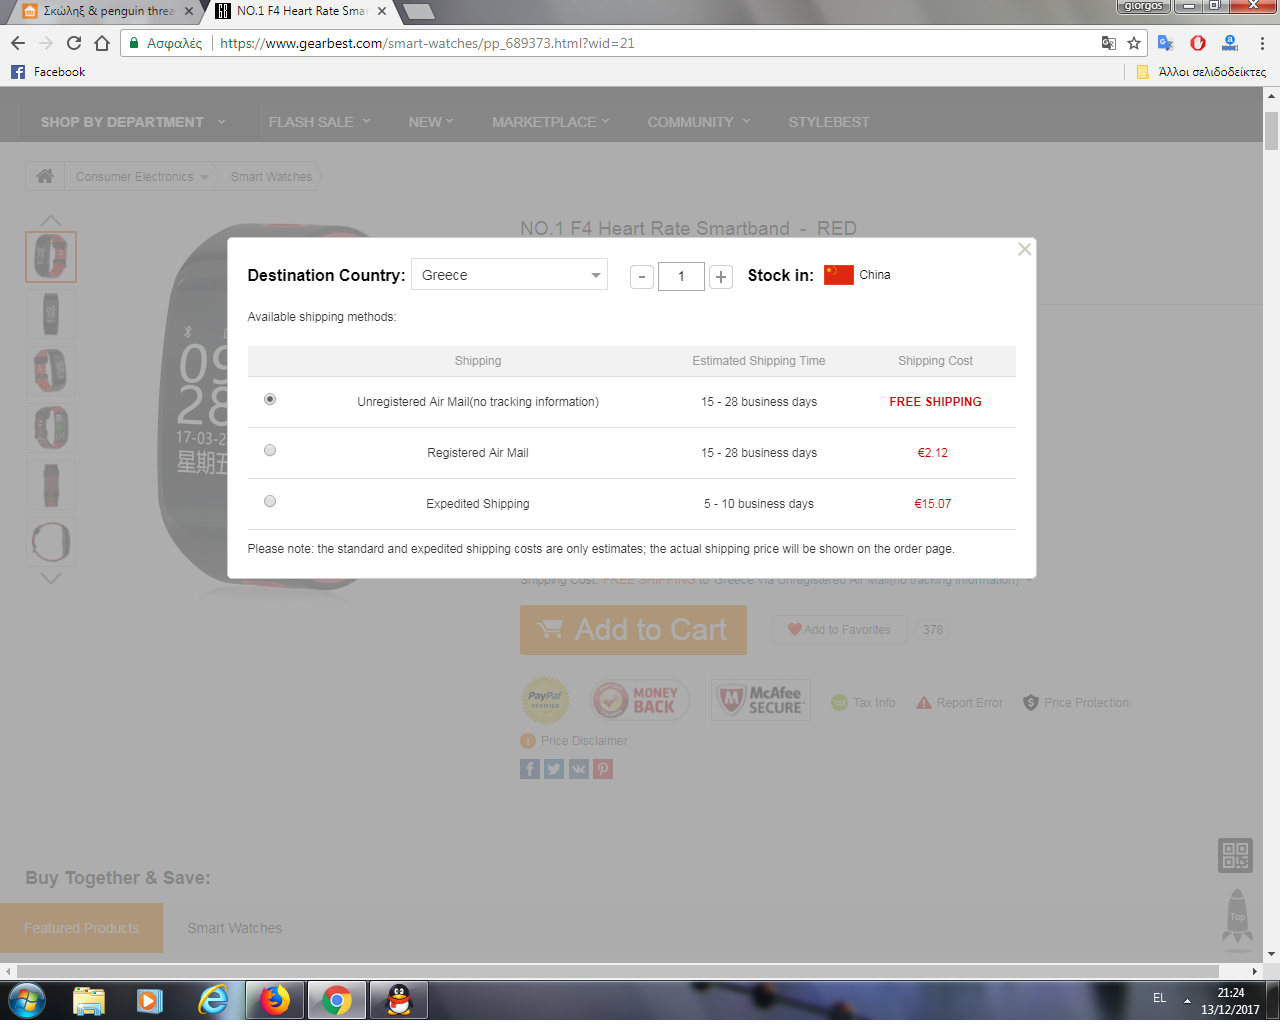This screenshot has width=1280, height=1024.
Task: Open Windows Start menu
Action: pyautogui.click(x=26, y=1000)
